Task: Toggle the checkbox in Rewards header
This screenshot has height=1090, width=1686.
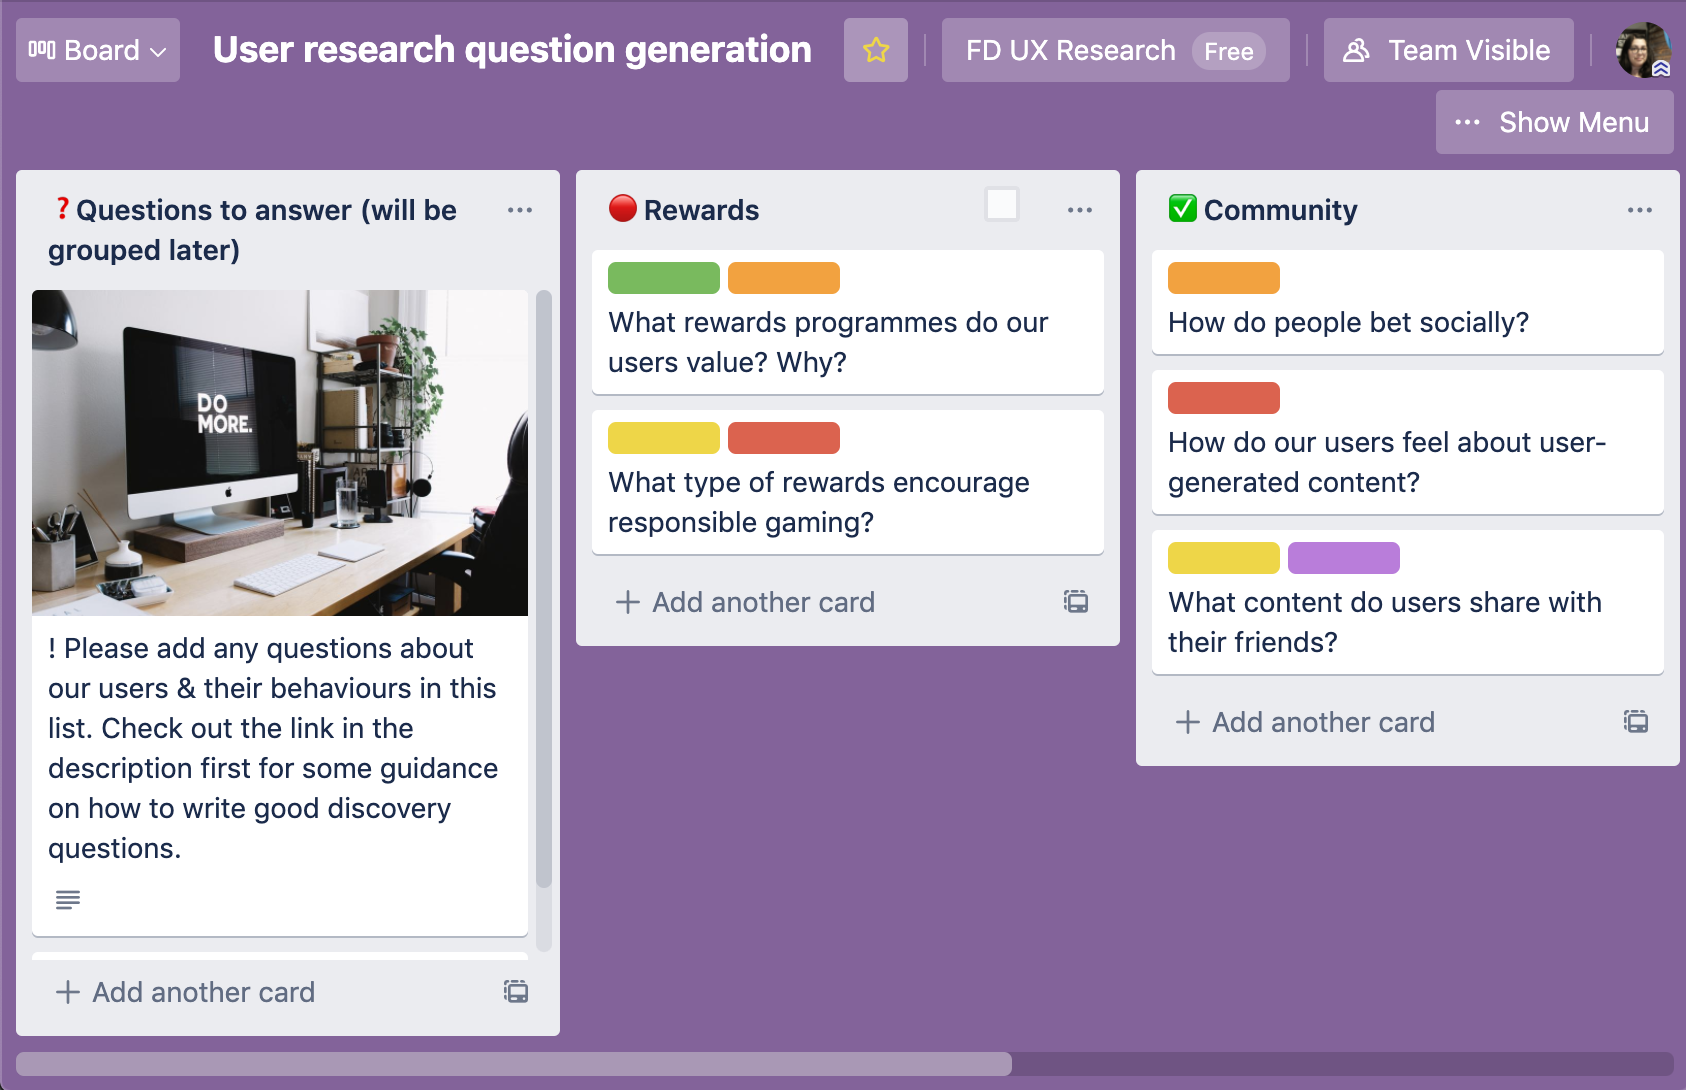Action: pos(1001,204)
